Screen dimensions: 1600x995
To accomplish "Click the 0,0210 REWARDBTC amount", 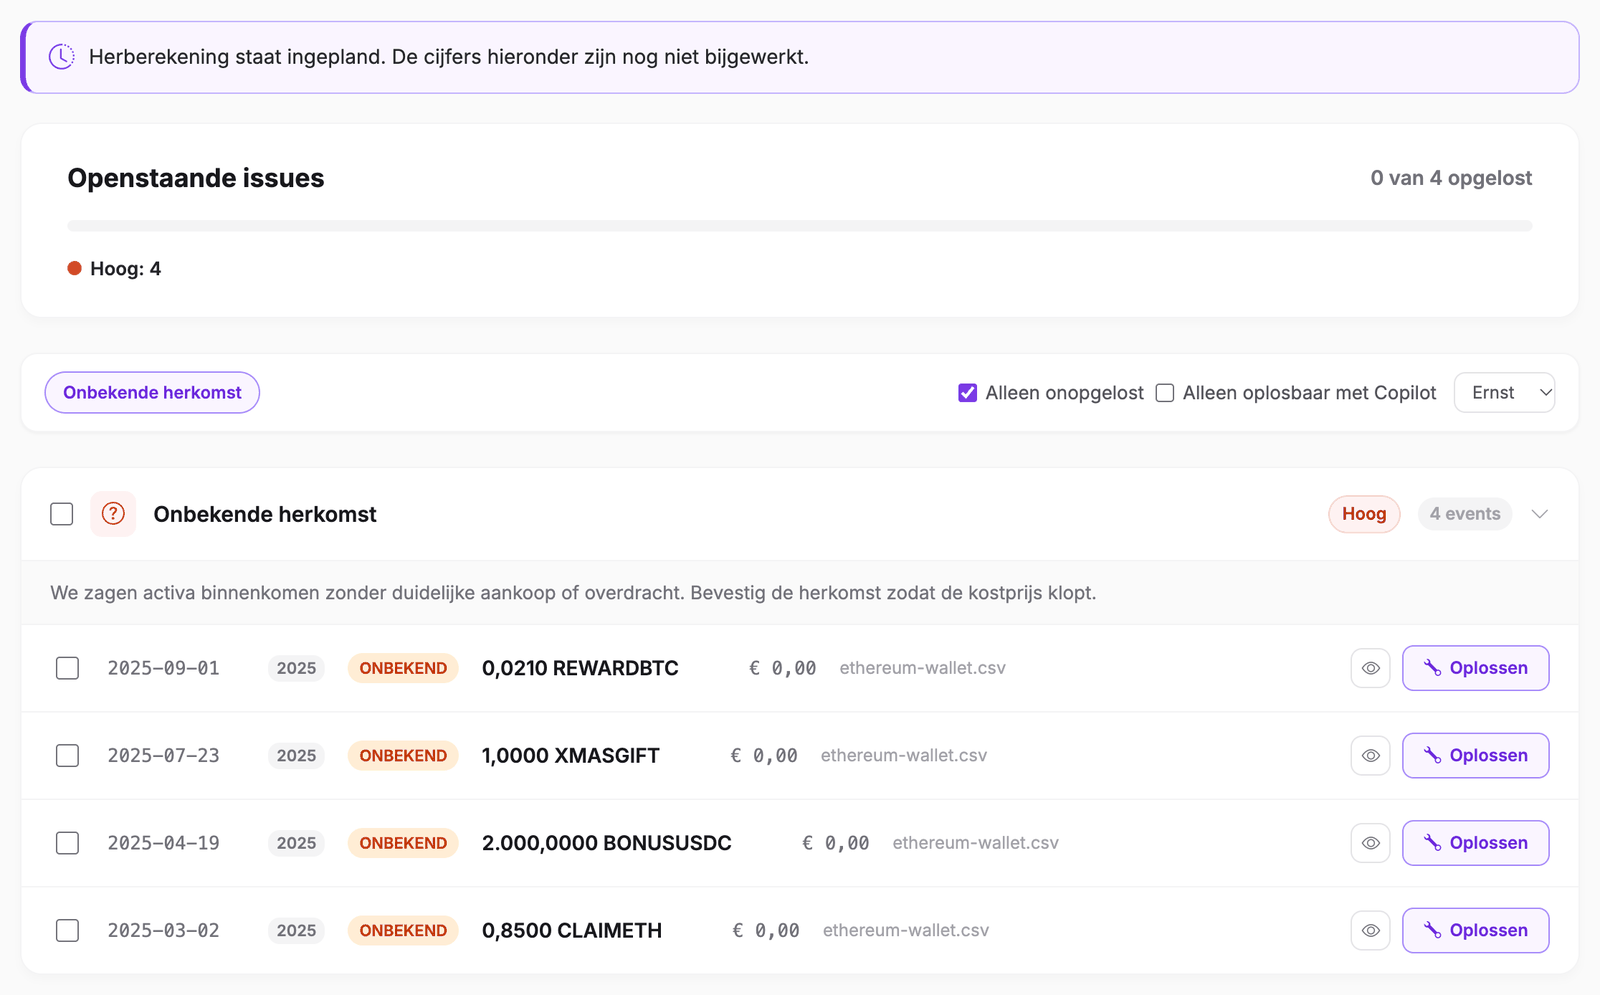I will pos(580,668).
